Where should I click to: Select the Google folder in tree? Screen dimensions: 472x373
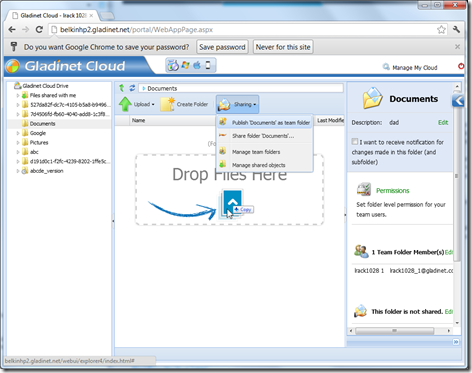(x=38, y=133)
